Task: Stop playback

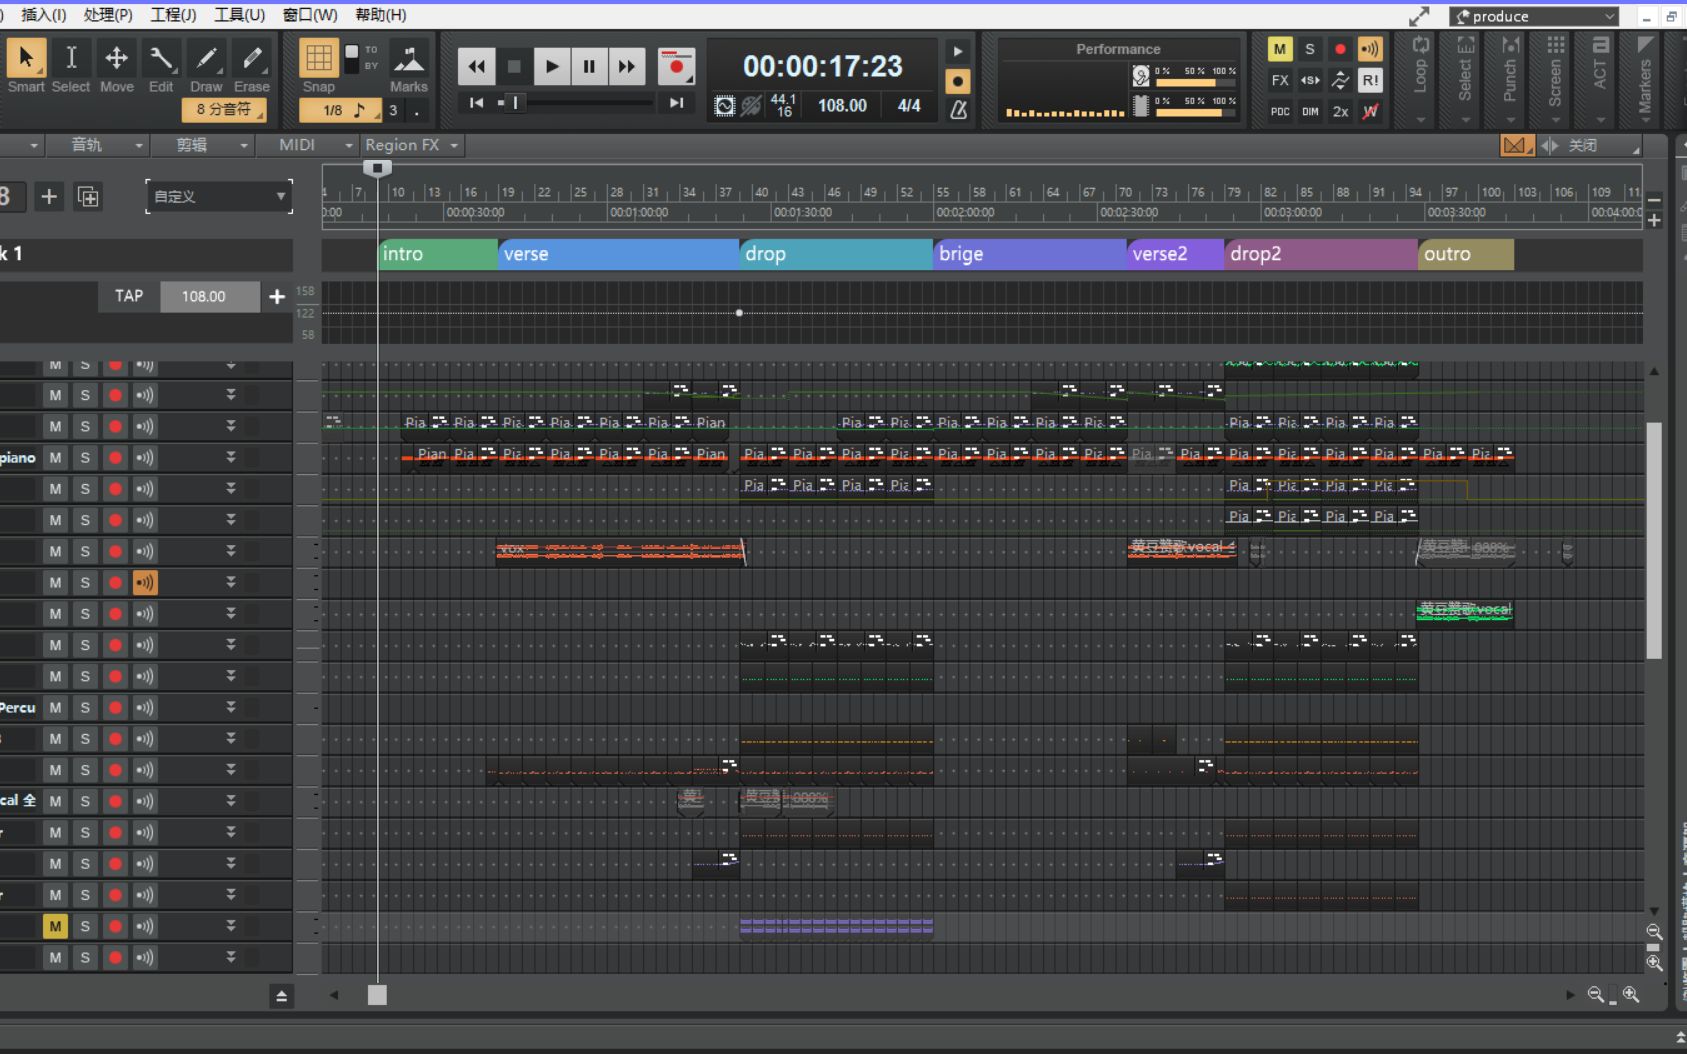Action: click(514, 67)
